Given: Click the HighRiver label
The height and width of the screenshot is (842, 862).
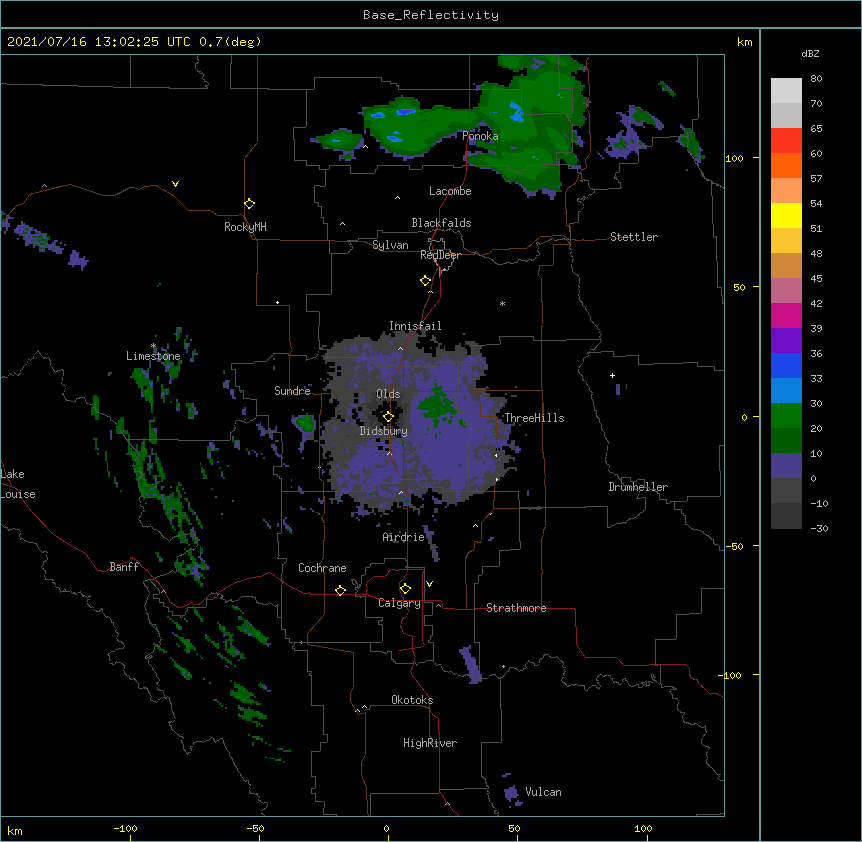Looking at the screenshot, I should click(430, 743).
